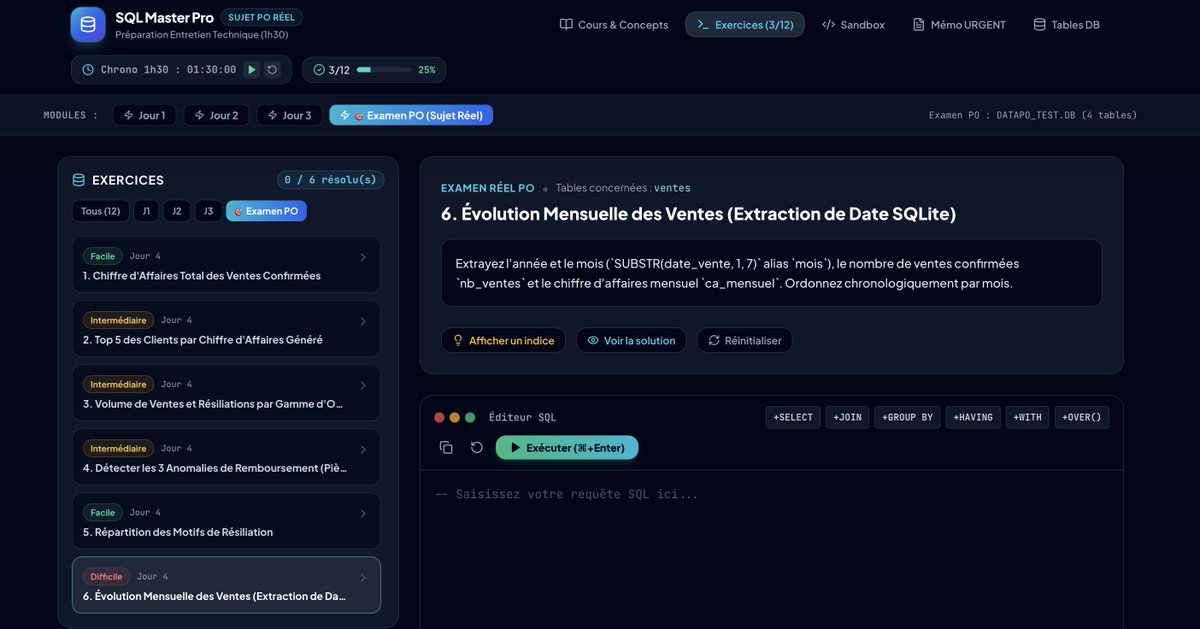This screenshot has height=629, width=1200.
Task: Select the Jour 3 module
Action: click(289, 115)
